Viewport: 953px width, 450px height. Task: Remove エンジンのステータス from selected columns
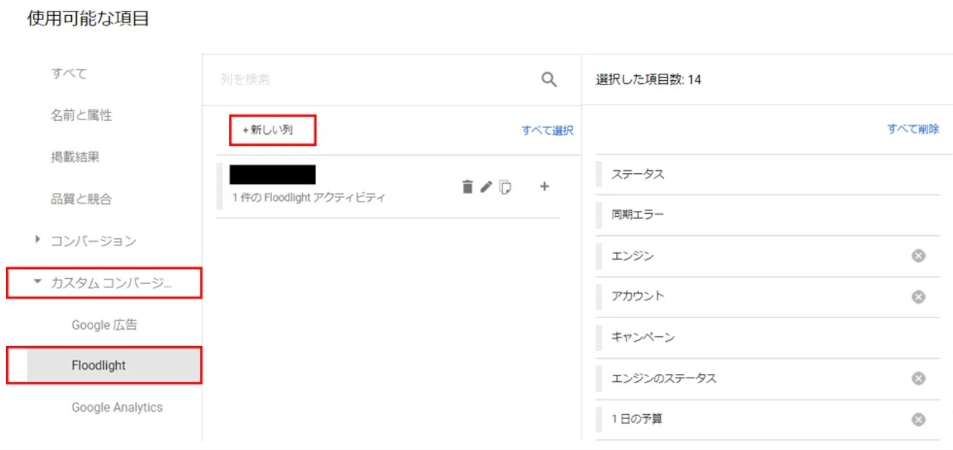[918, 379]
